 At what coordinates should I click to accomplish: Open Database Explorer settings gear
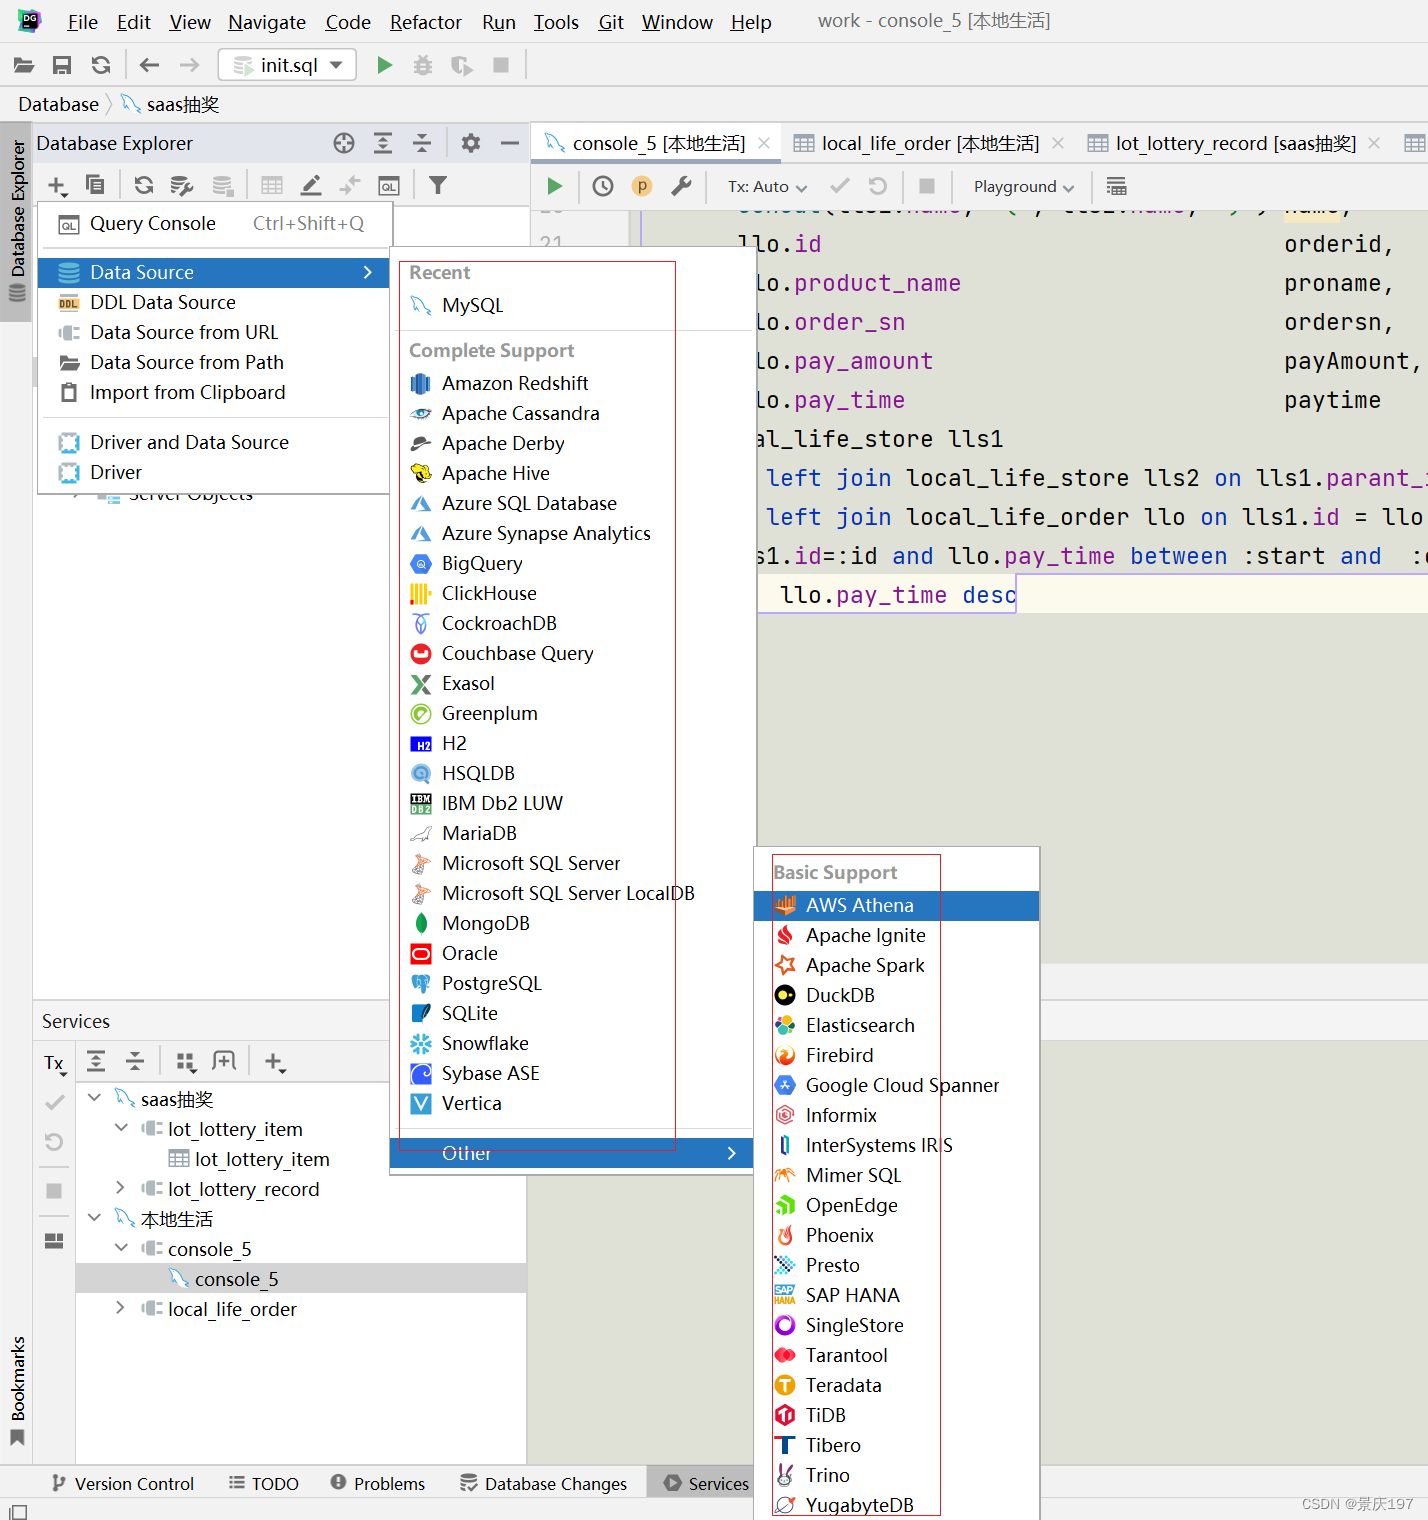coord(471,143)
